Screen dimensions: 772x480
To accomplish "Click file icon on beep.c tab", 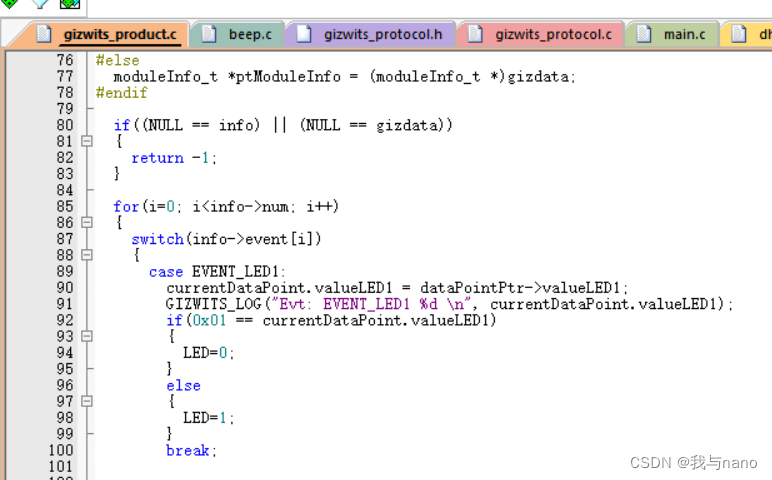I will coord(209,34).
